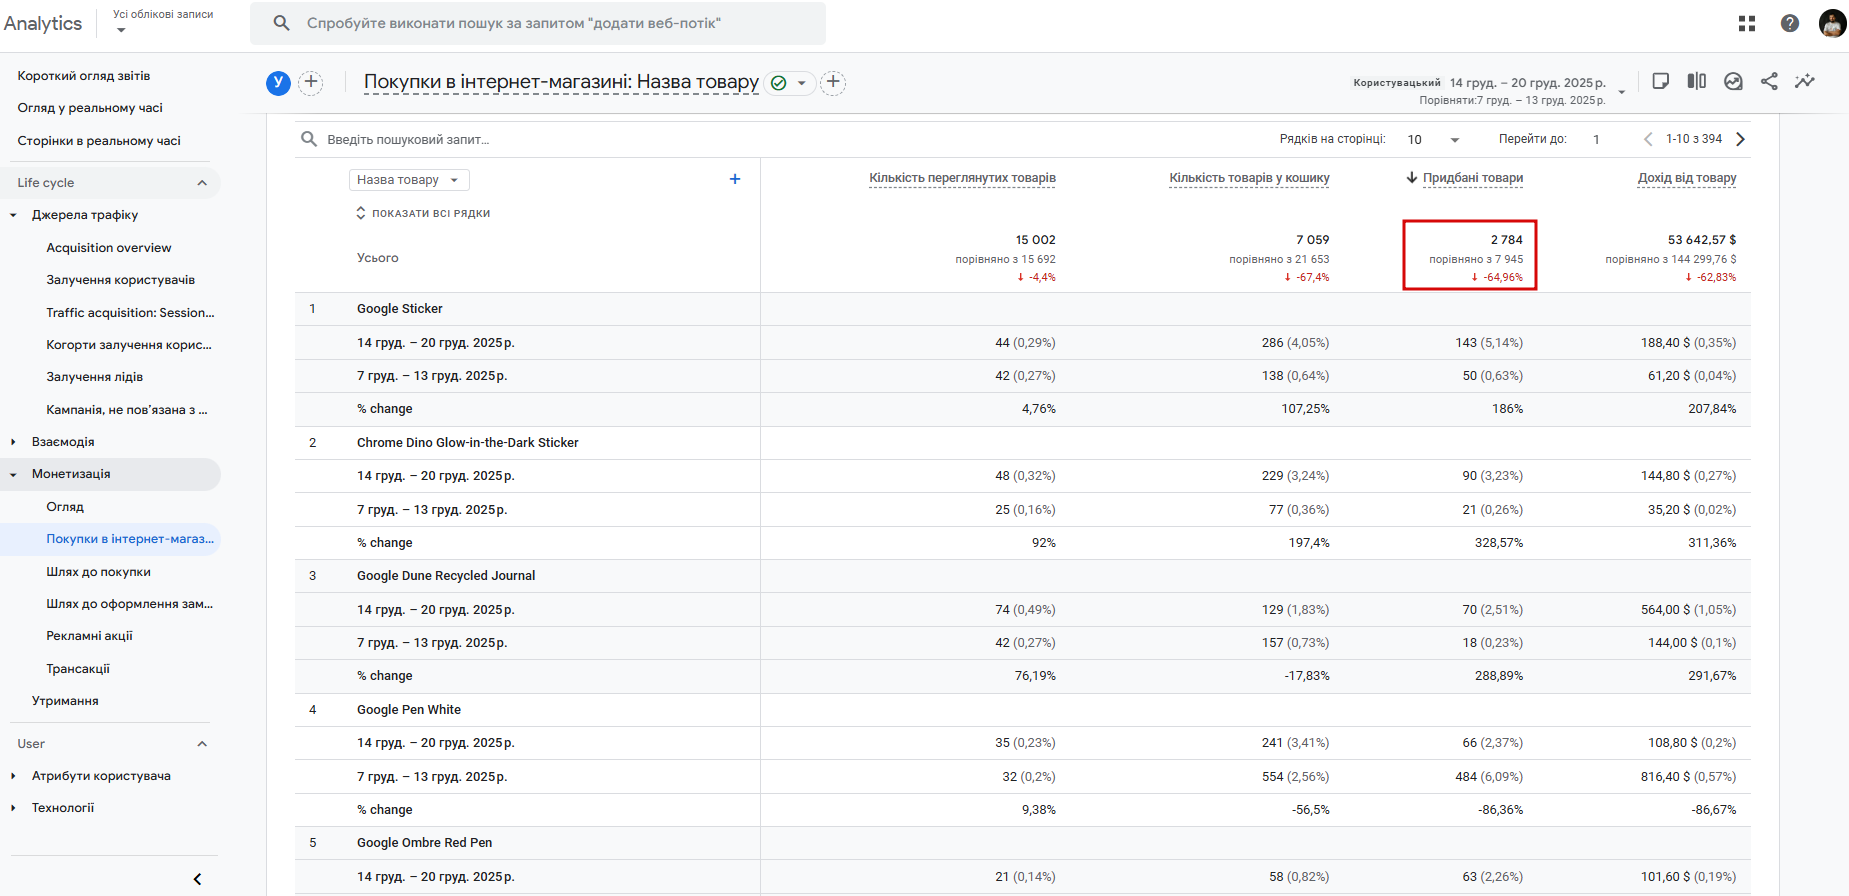Add a filter with plus after title

coord(833,82)
